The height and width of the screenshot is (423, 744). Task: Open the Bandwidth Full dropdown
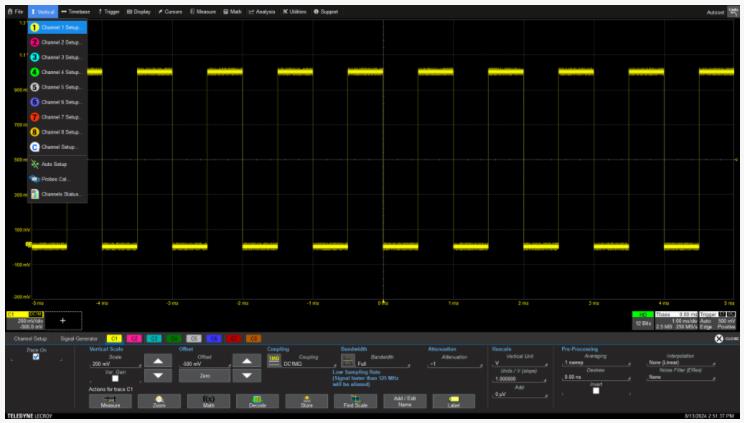(378, 363)
